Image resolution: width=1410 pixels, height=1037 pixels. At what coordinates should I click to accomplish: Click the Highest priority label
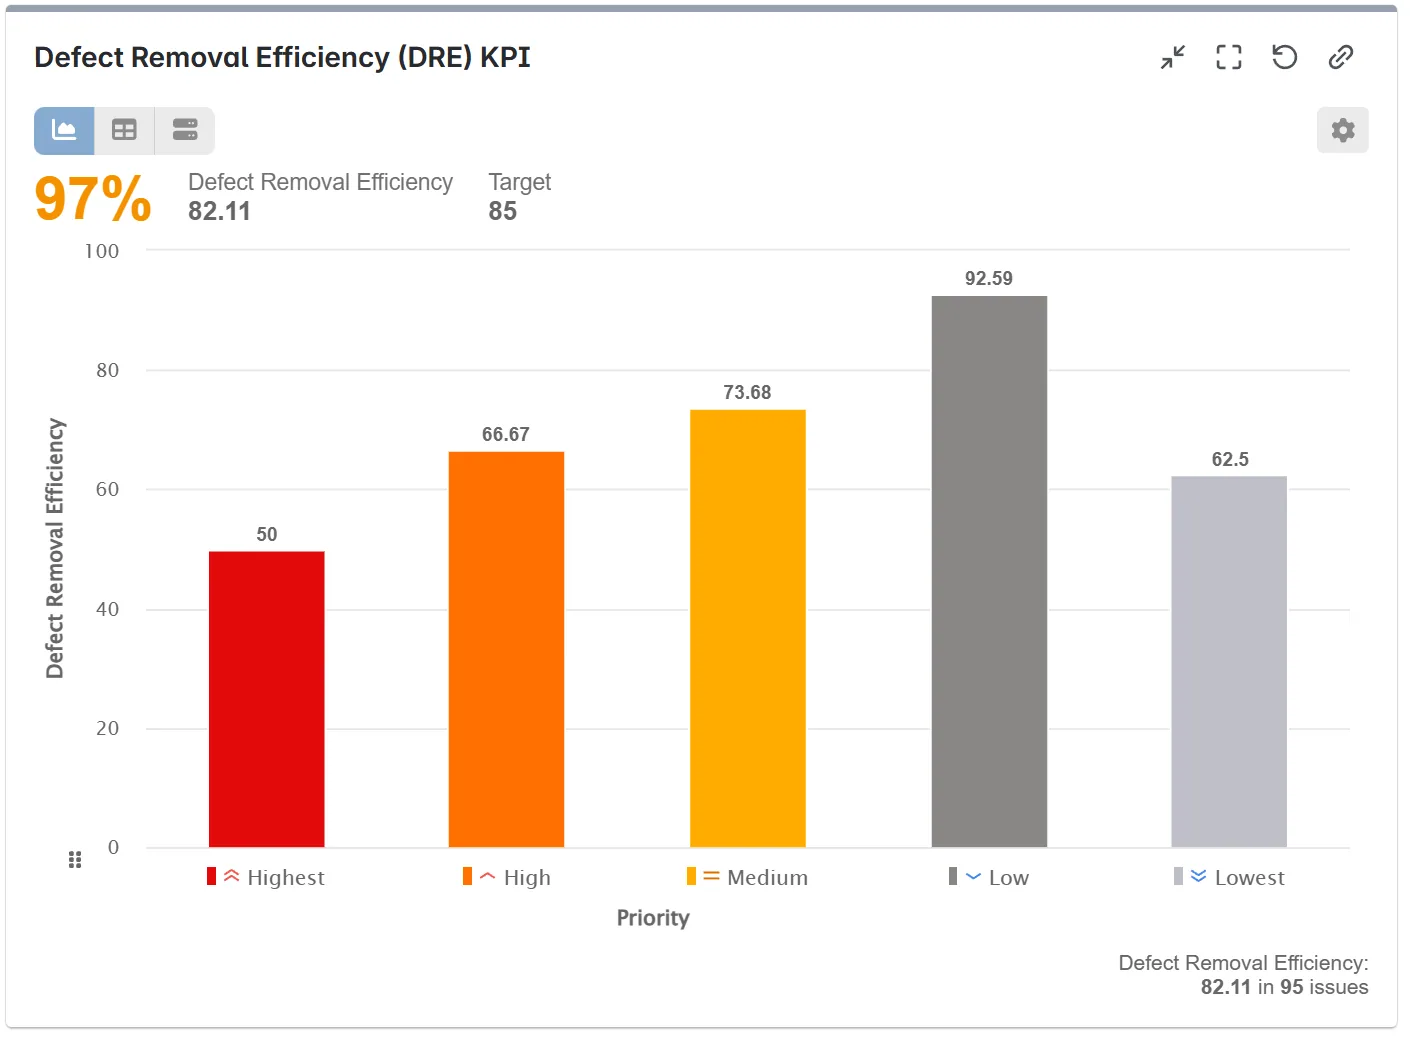[x=286, y=877]
